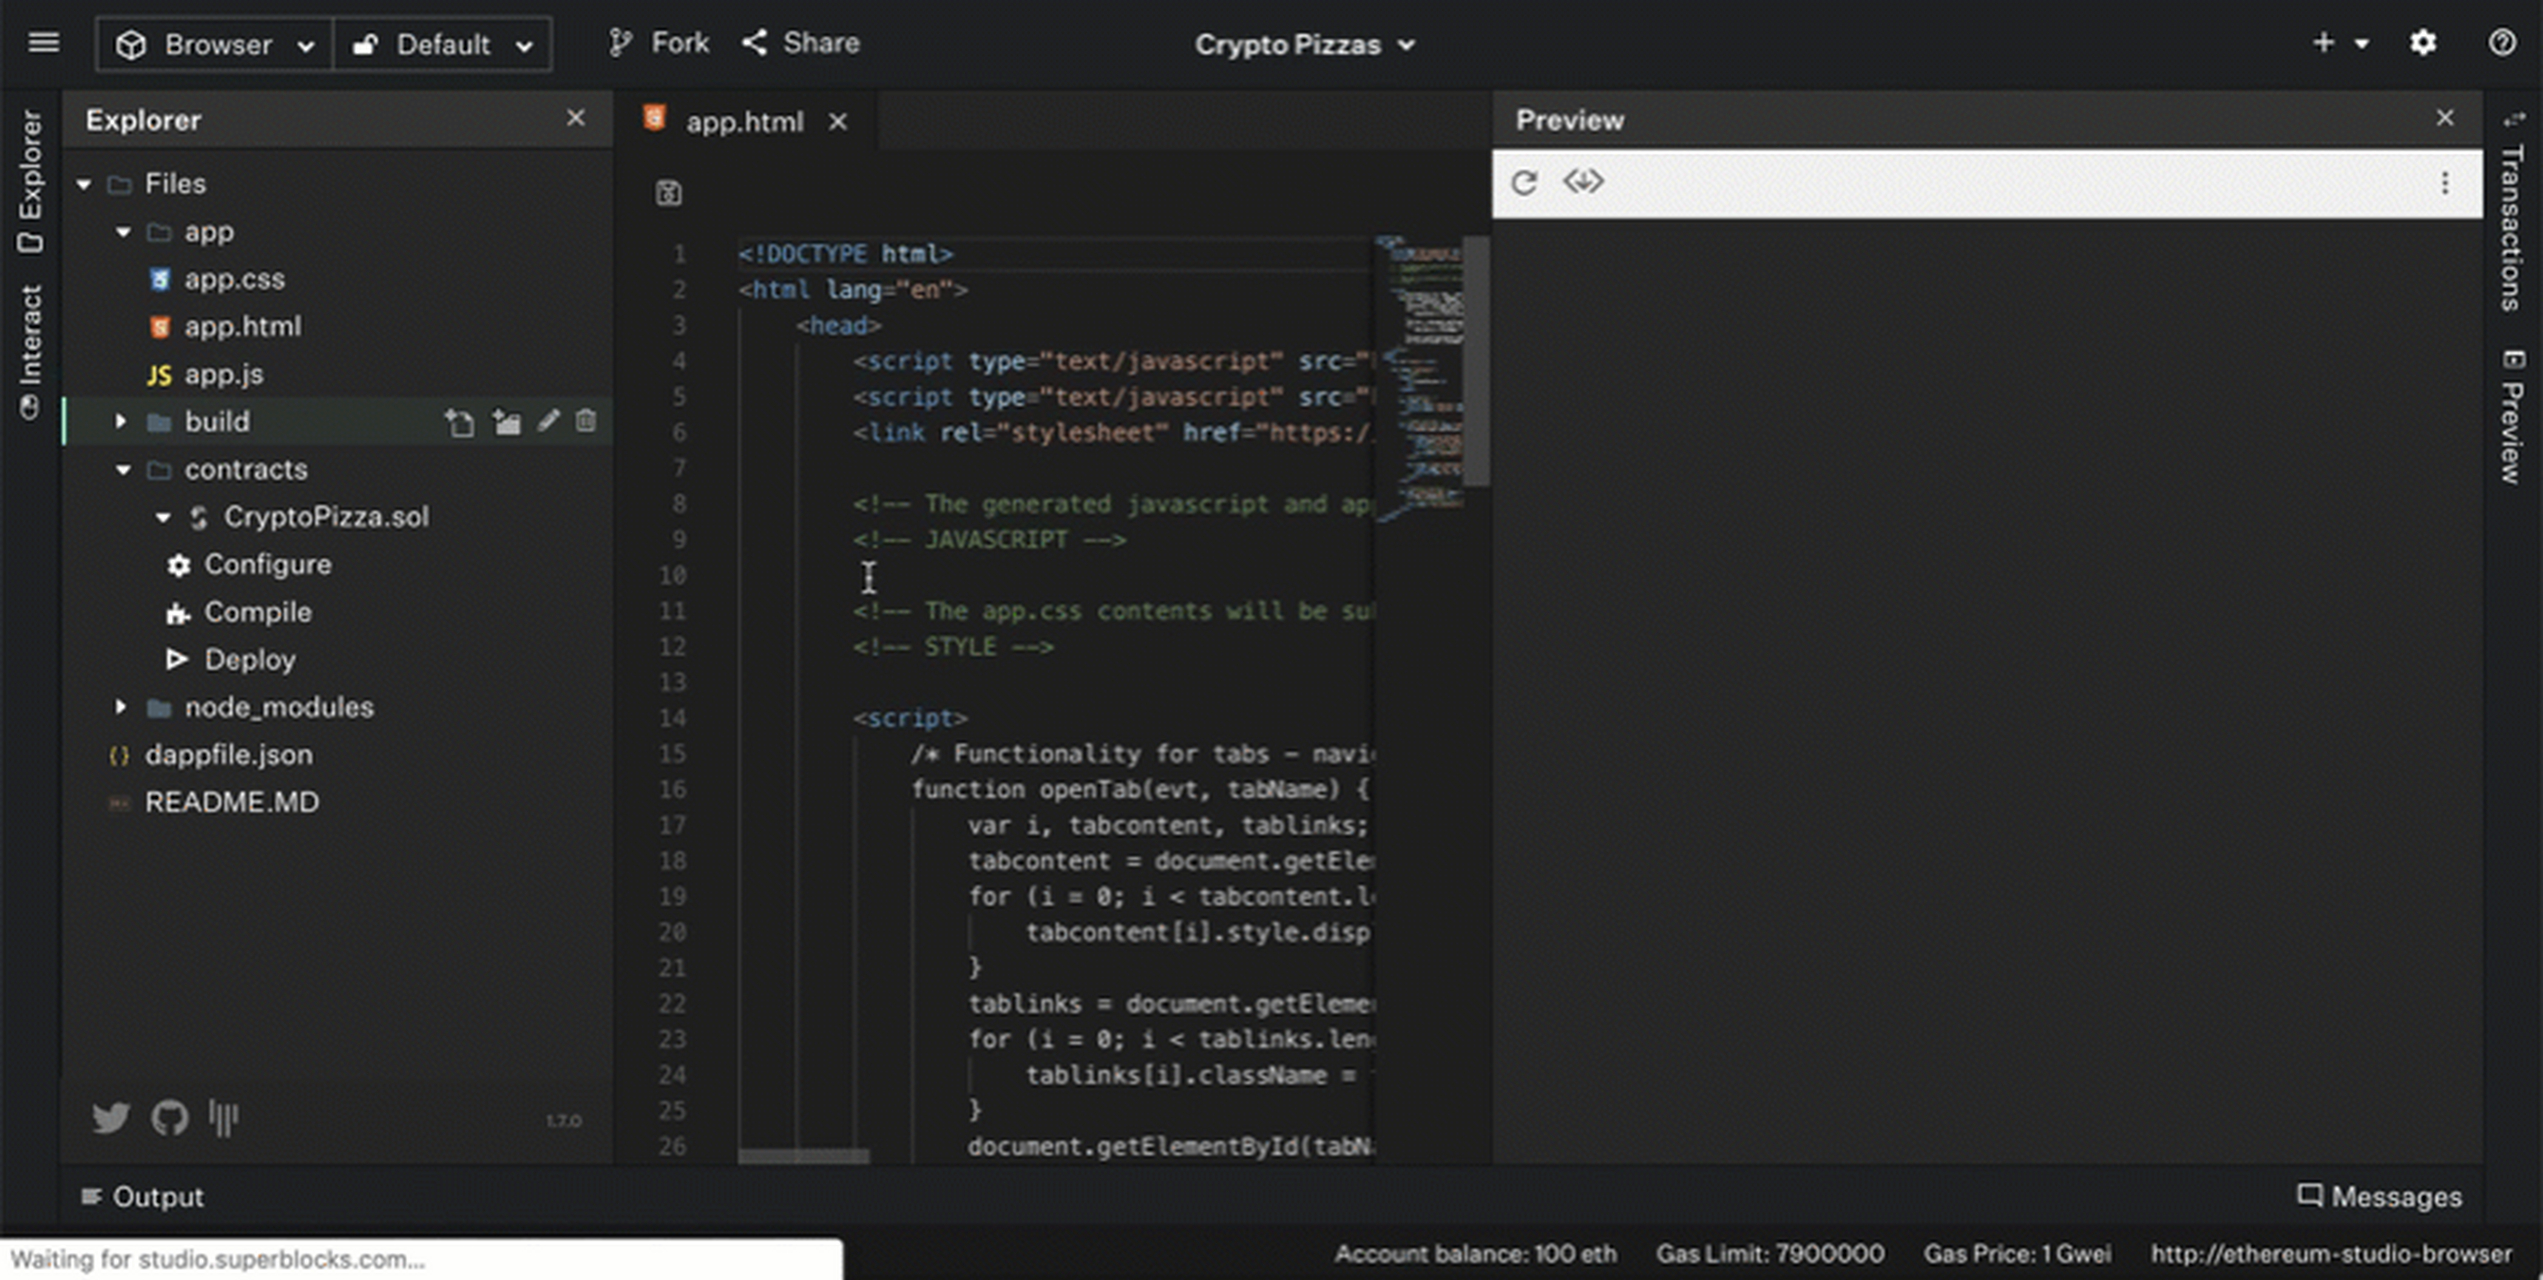Open the GitHub link icon

pyautogui.click(x=169, y=1117)
